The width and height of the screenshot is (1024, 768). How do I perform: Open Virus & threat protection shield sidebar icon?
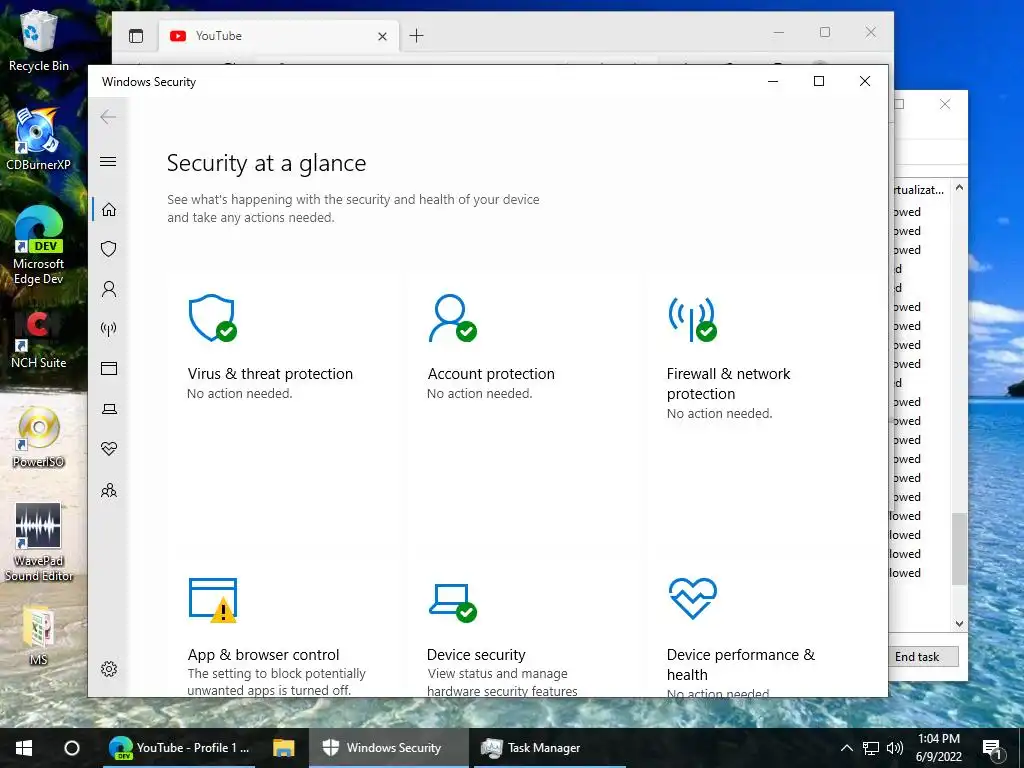[109, 249]
